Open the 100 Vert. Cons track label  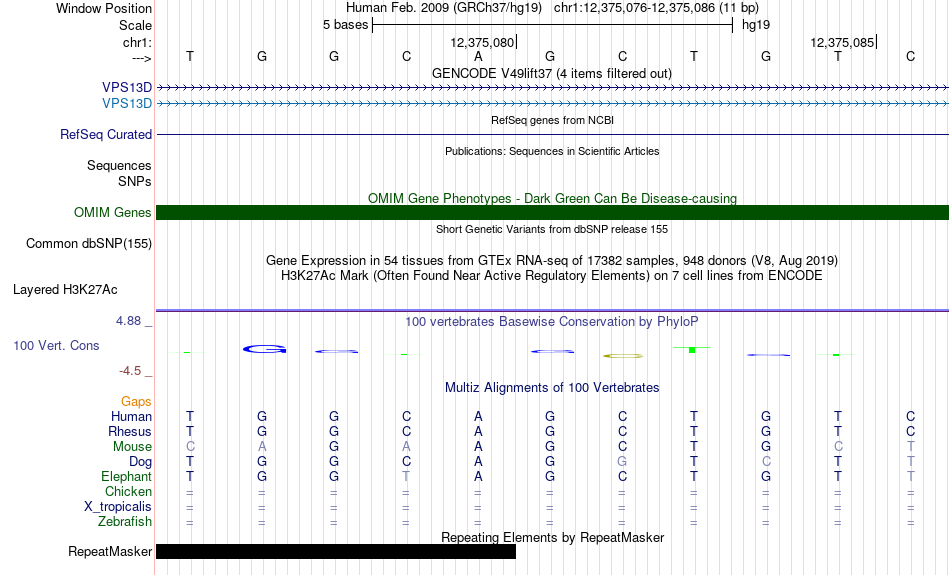pos(56,345)
